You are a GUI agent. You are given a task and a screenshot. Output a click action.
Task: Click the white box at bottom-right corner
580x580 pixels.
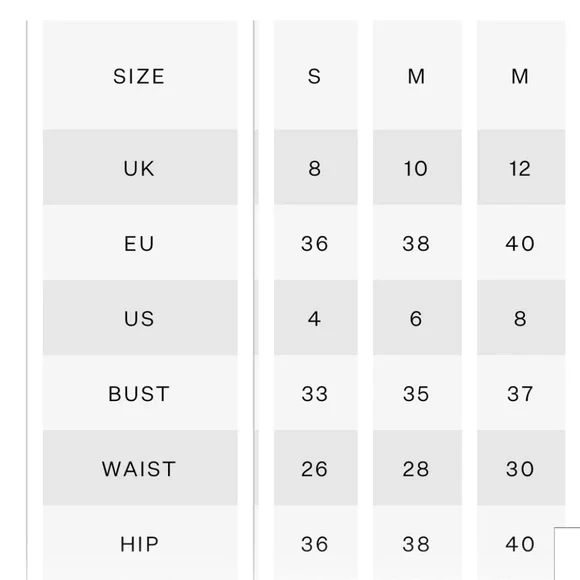tap(567, 554)
